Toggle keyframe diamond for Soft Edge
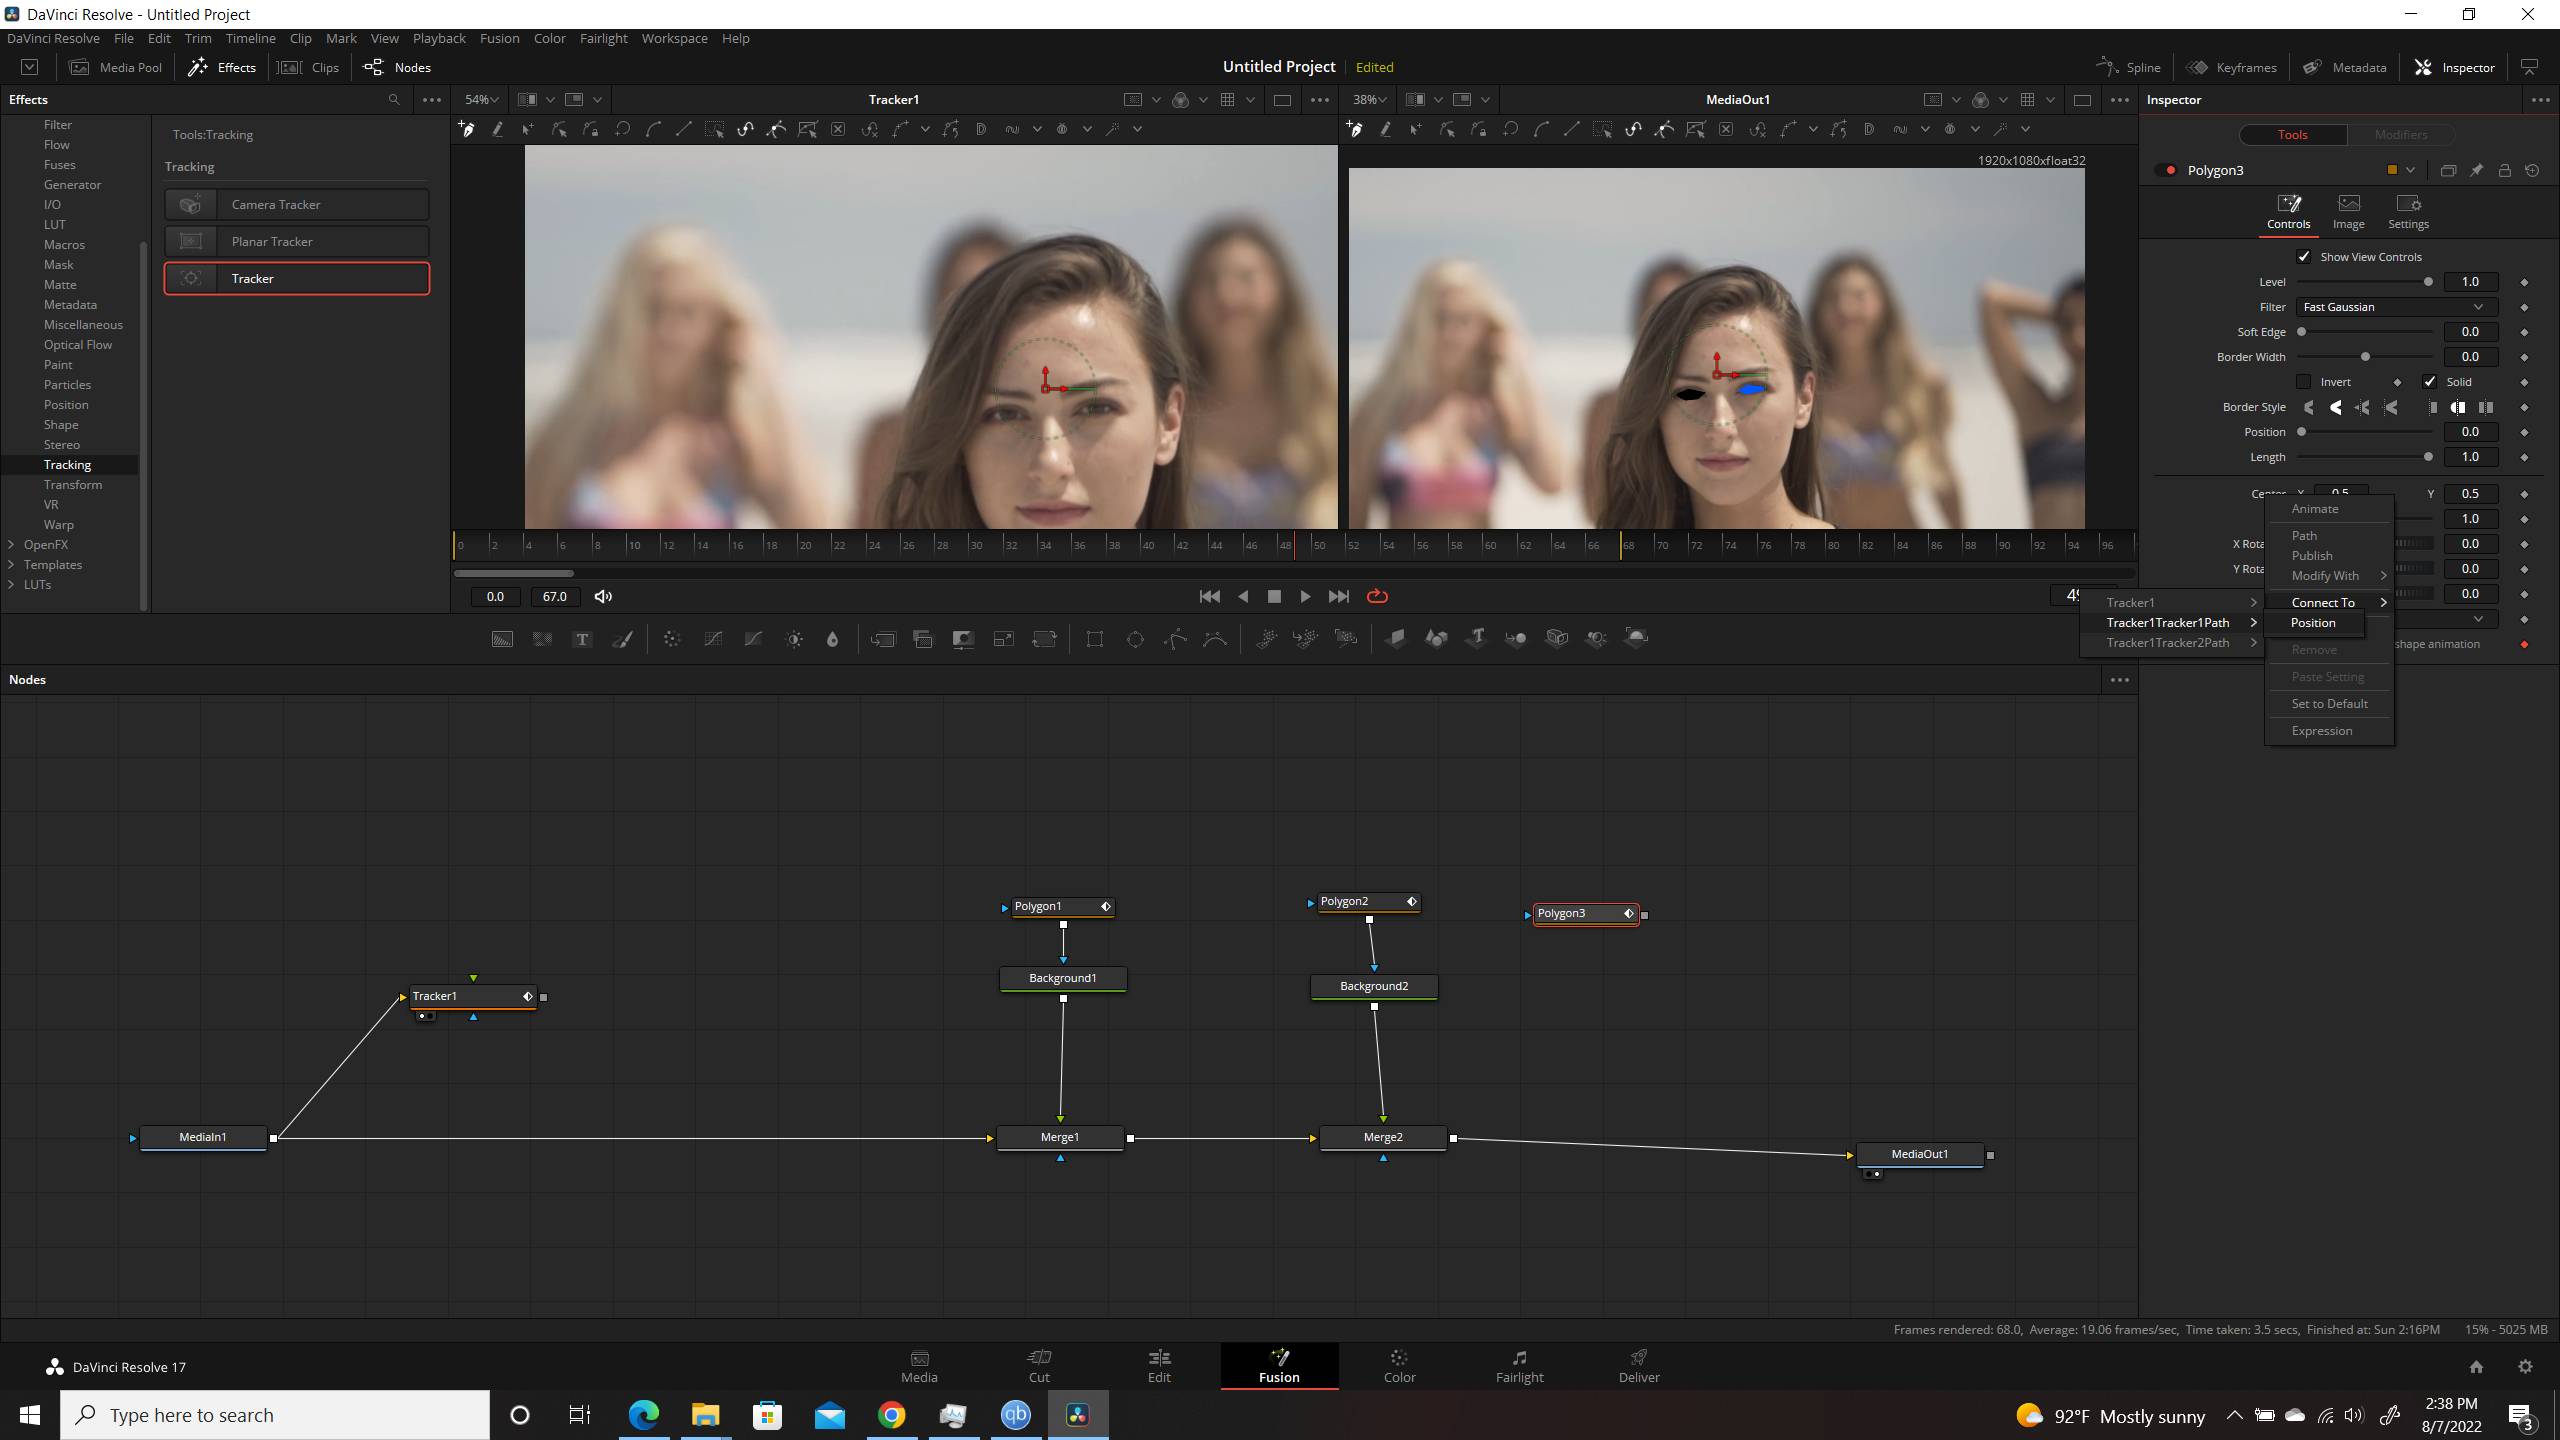The width and height of the screenshot is (2560, 1440). (2524, 332)
